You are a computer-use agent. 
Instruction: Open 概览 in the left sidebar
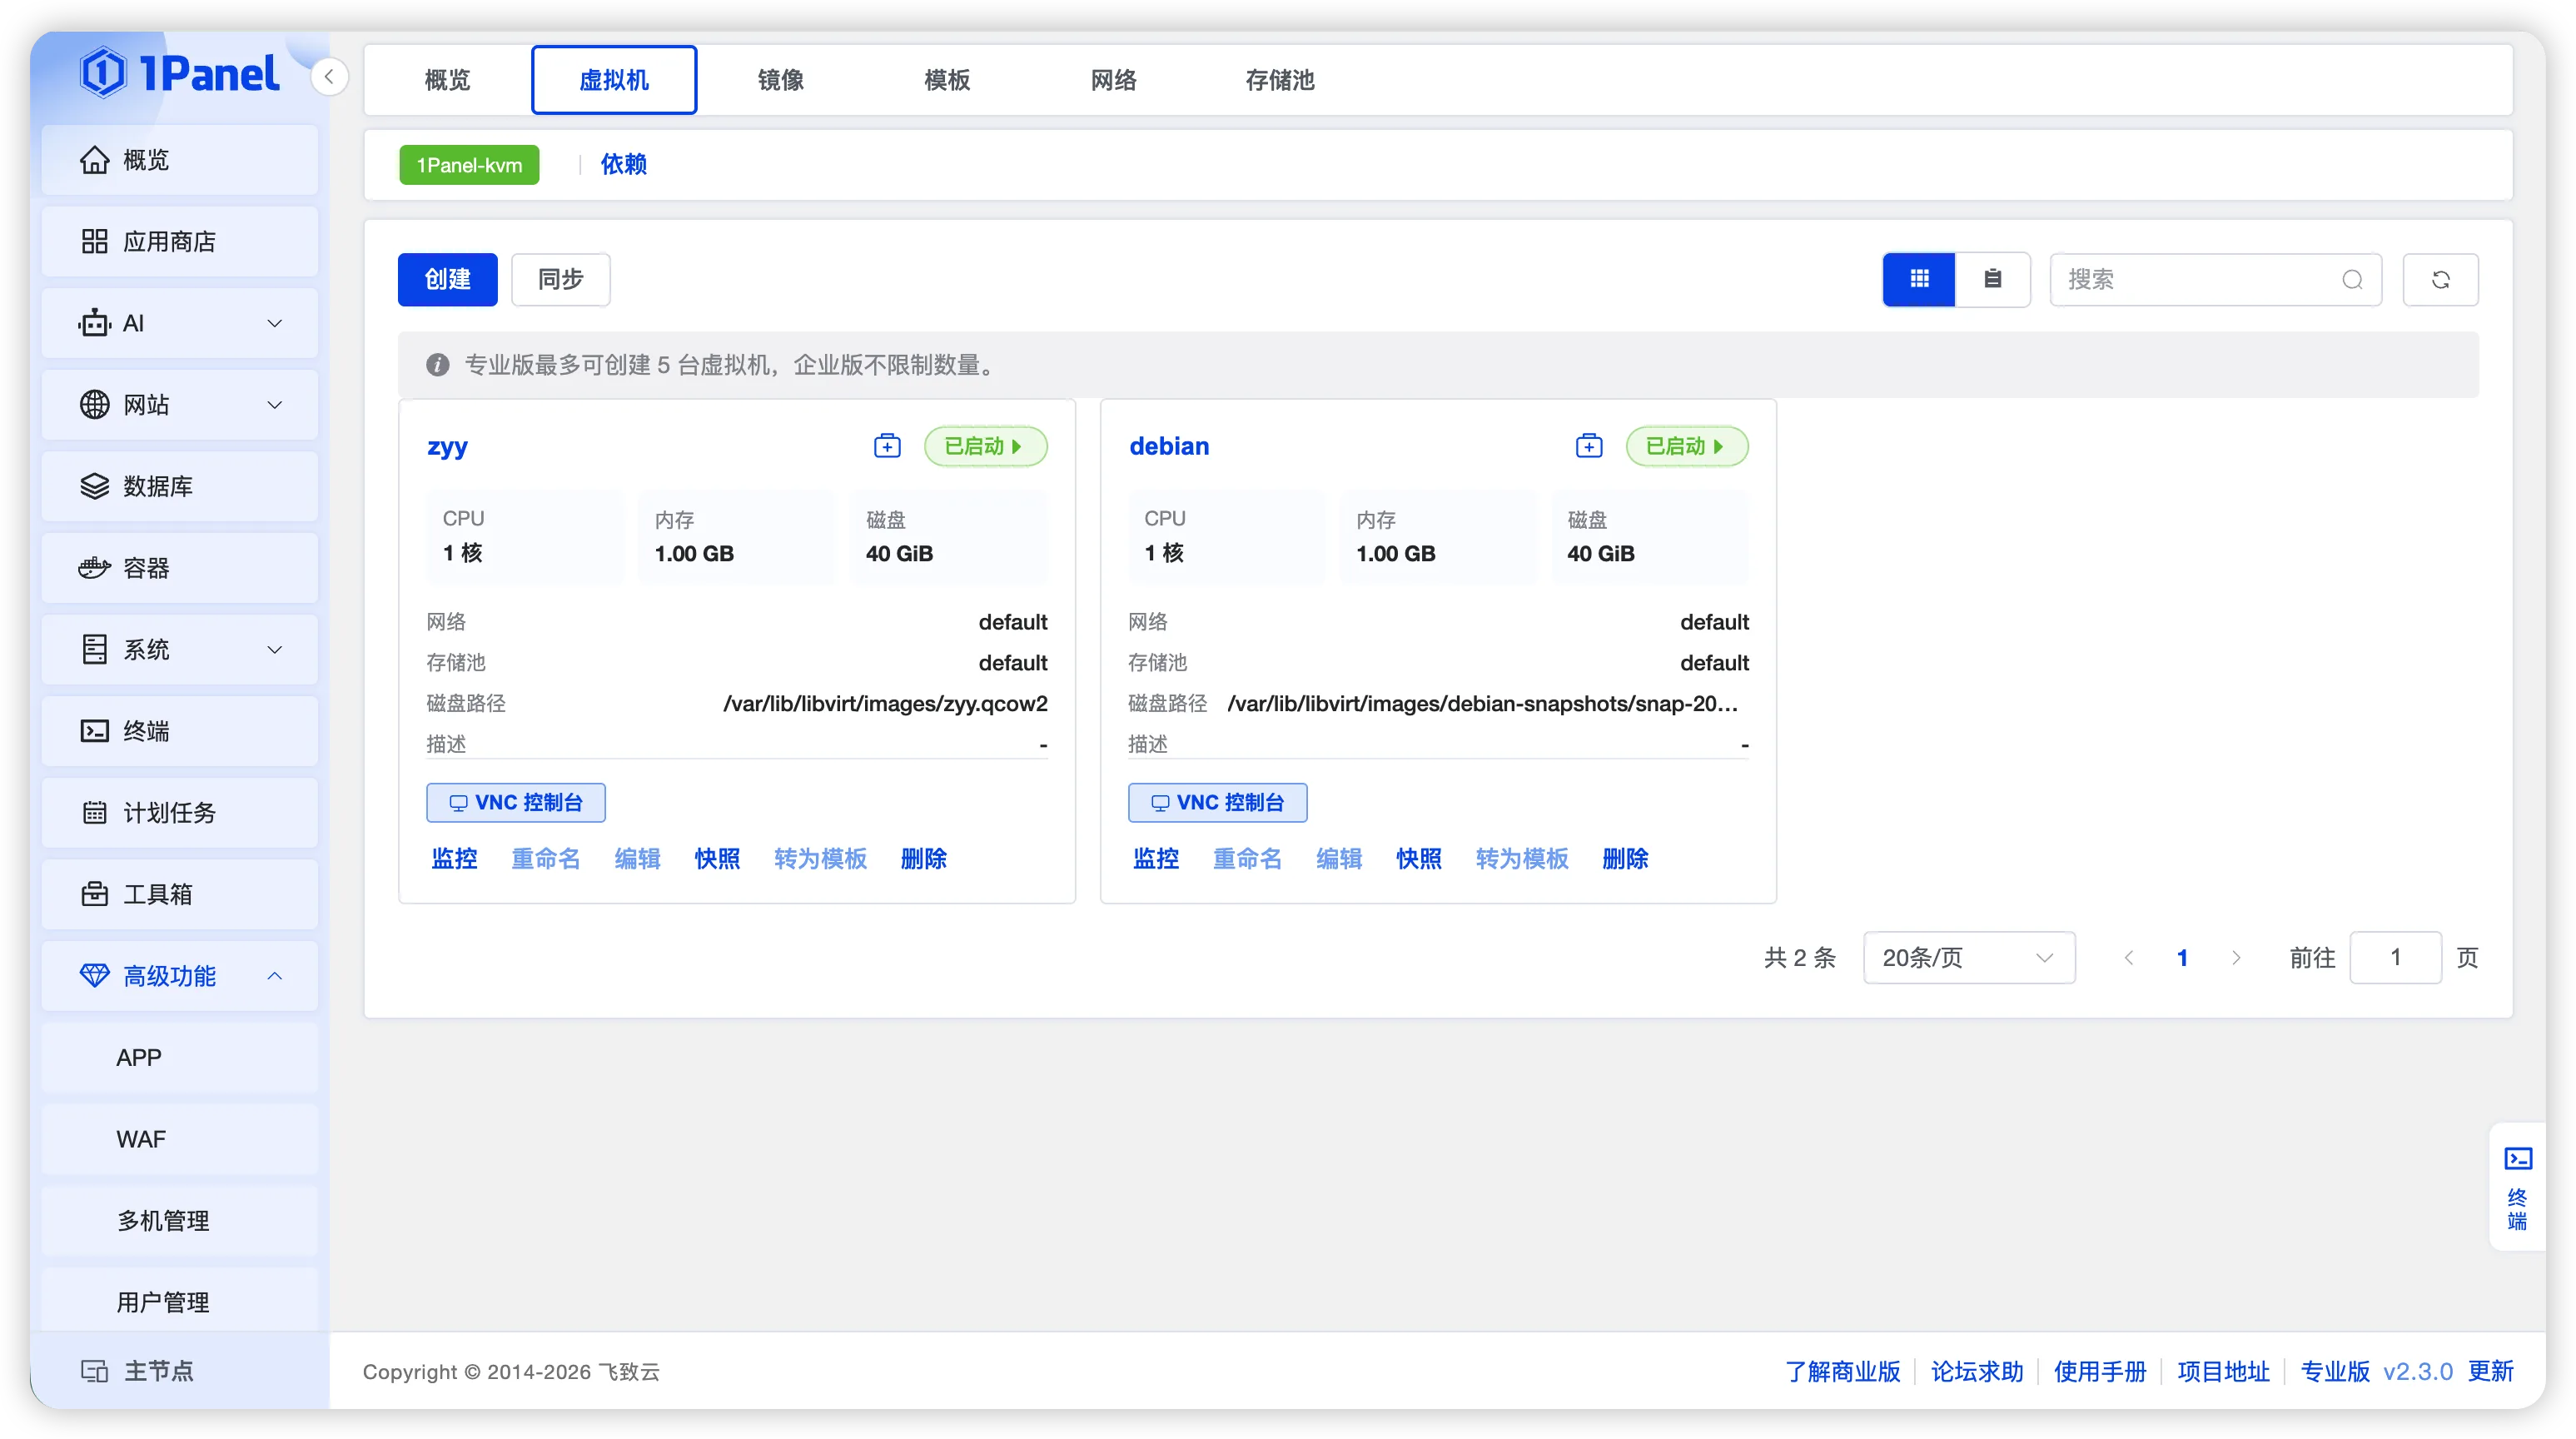tap(180, 160)
